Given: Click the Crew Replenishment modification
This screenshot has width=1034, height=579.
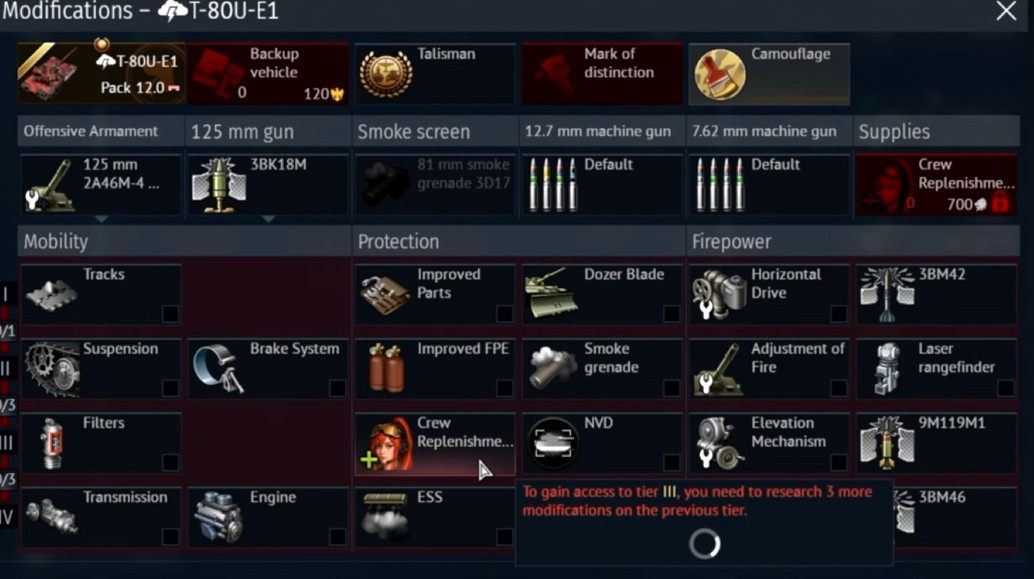Looking at the screenshot, I should pyautogui.click(x=435, y=443).
